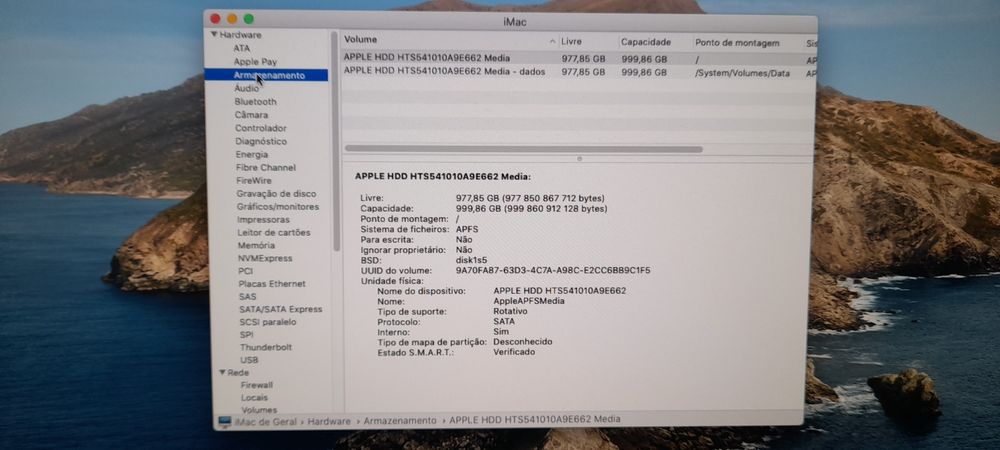Screen dimensions: 1000x450
Task: Click APPLE HDD Media in path bar
Action: pos(534,419)
